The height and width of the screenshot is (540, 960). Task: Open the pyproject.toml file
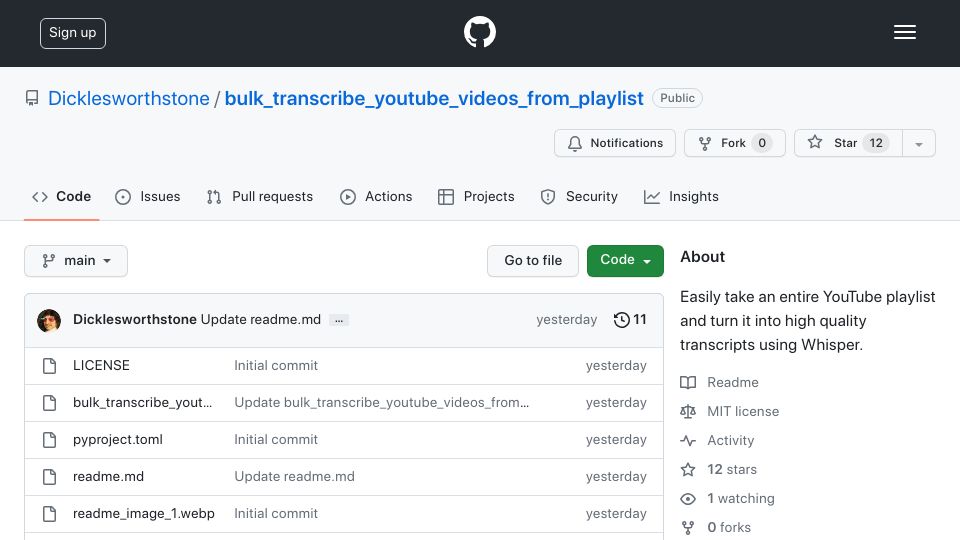coord(118,440)
